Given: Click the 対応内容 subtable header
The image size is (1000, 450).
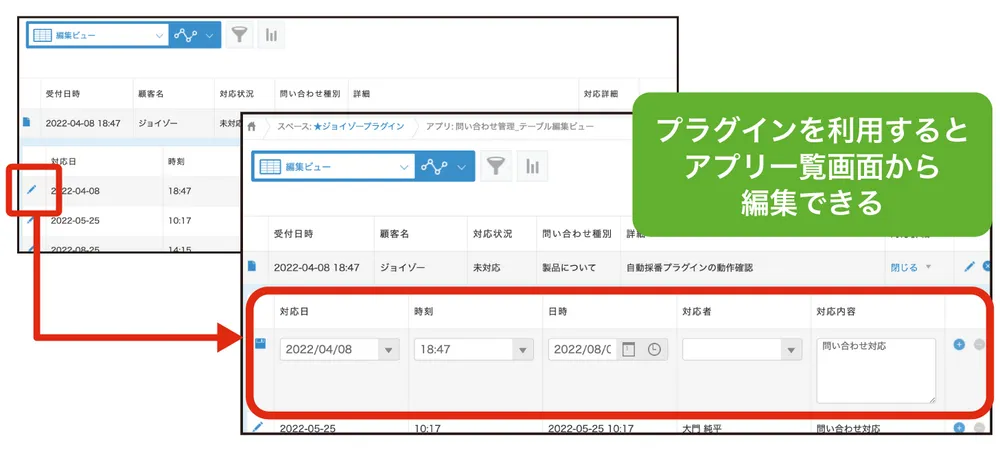Looking at the screenshot, I should pos(836,312).
